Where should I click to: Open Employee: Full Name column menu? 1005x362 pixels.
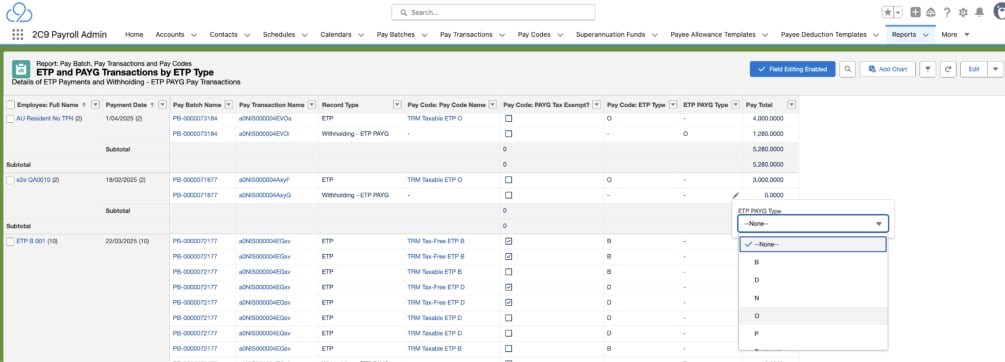[x=96, y=104]
